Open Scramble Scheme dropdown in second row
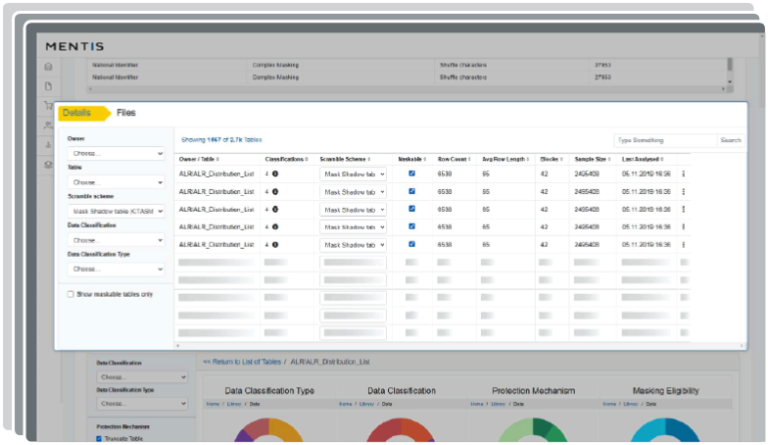 click(352, 192)
